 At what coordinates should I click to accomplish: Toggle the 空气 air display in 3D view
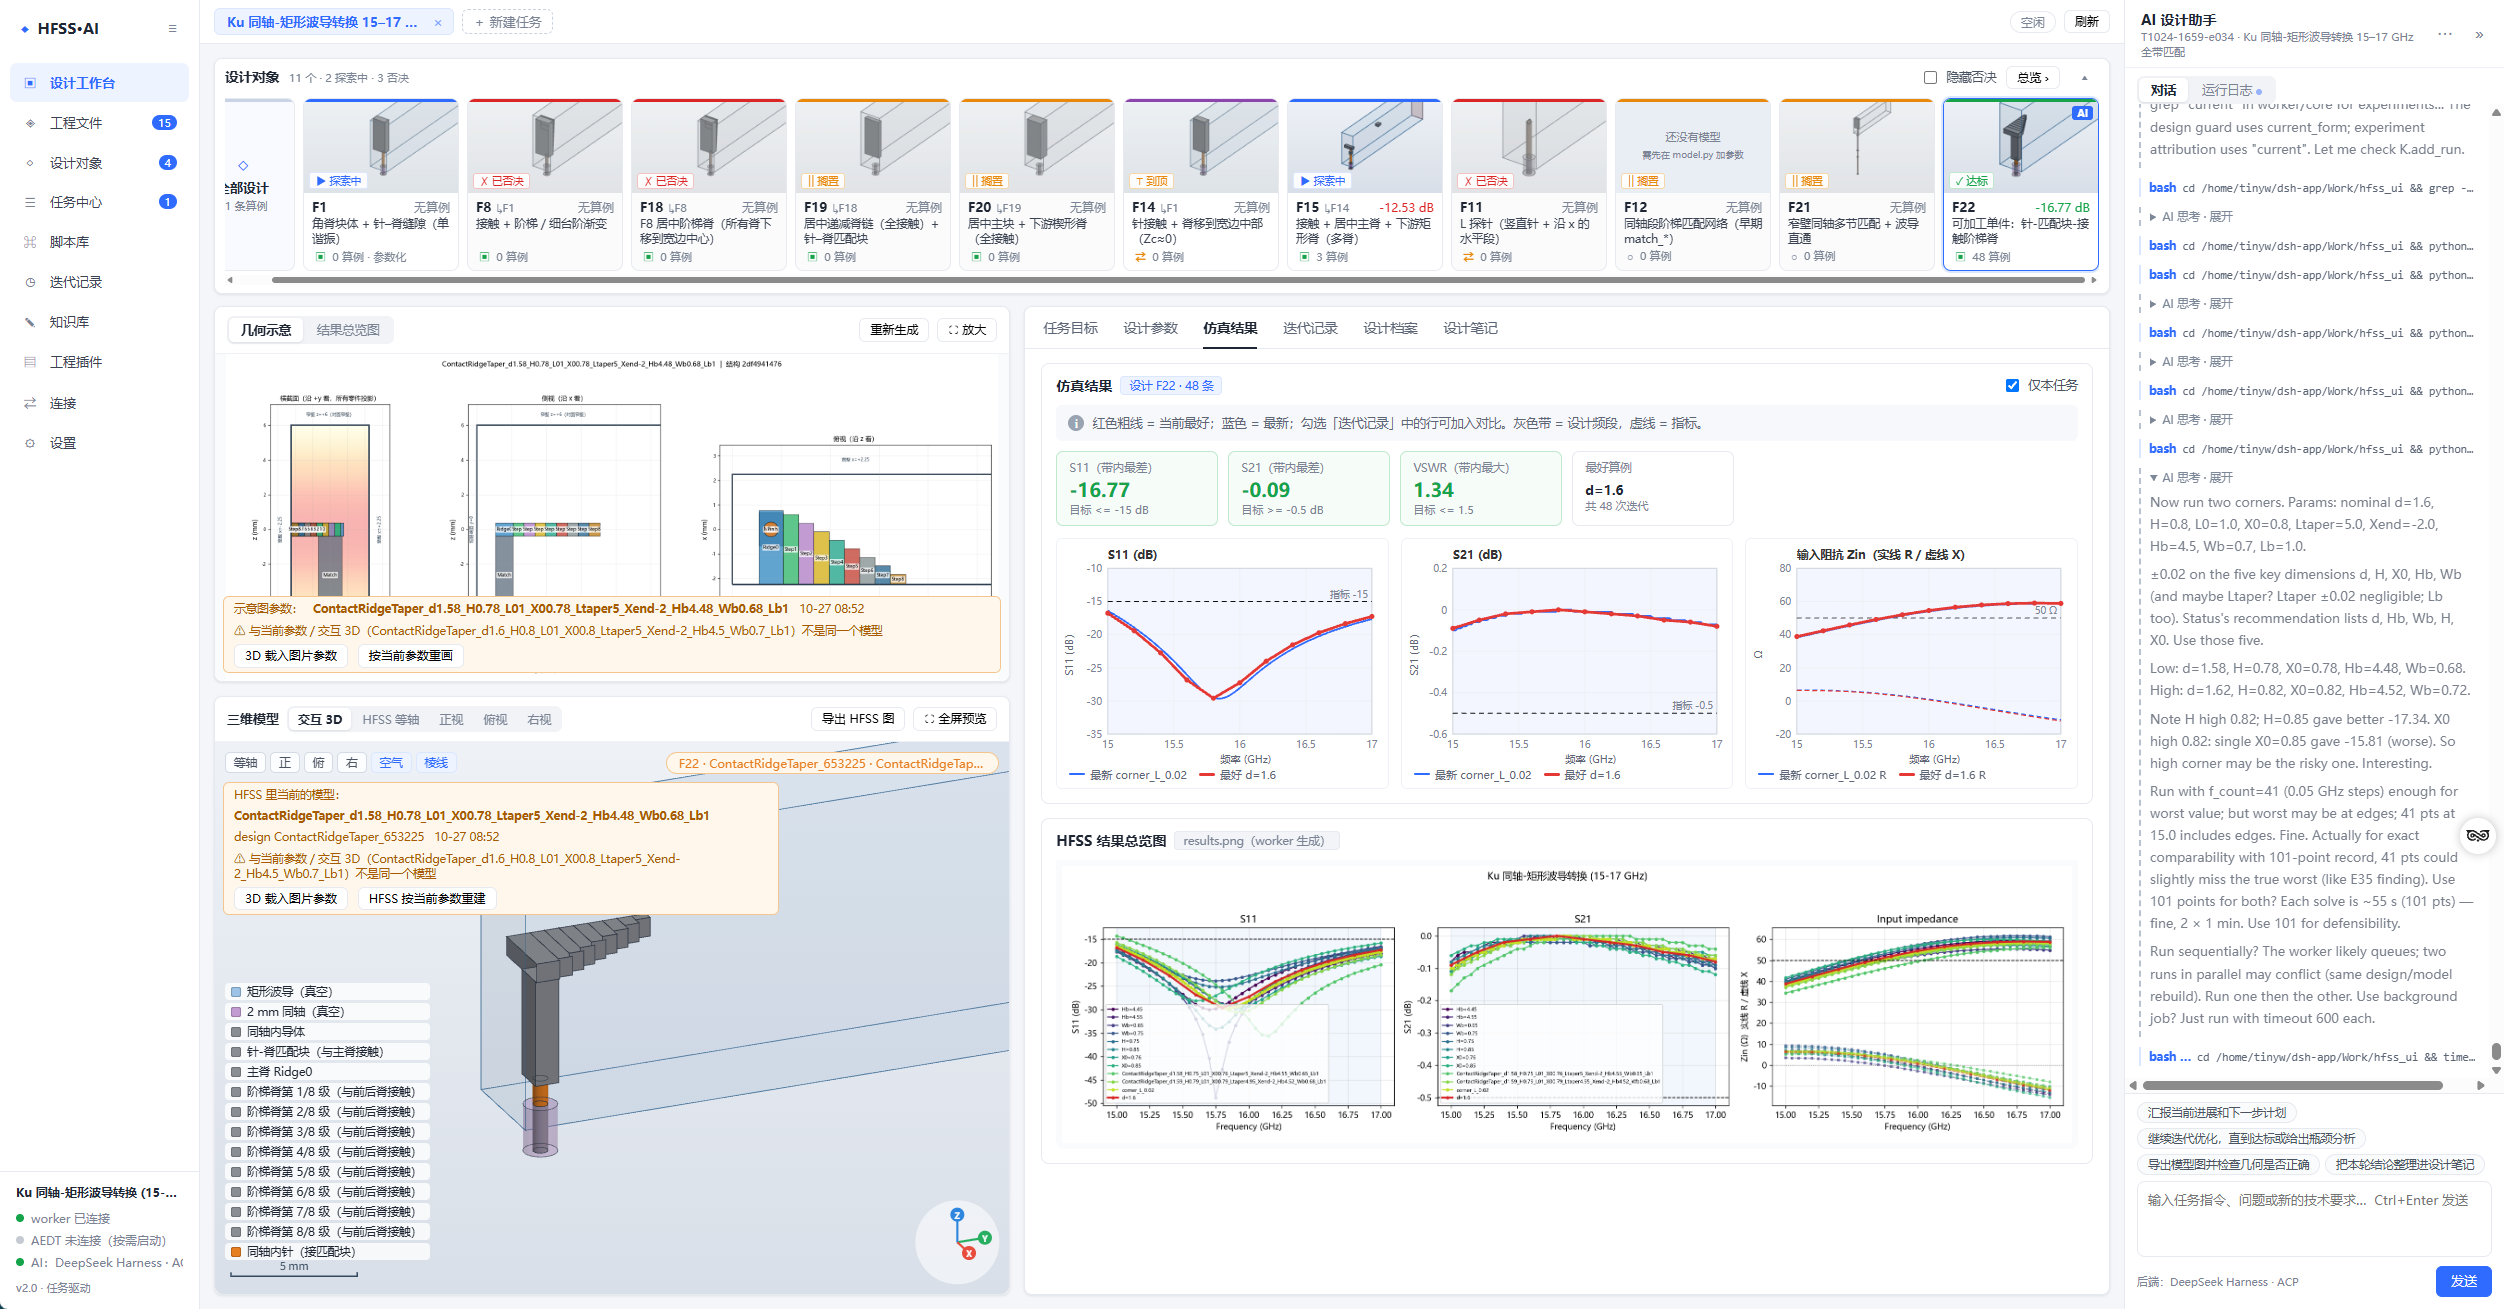click(391, 763)
